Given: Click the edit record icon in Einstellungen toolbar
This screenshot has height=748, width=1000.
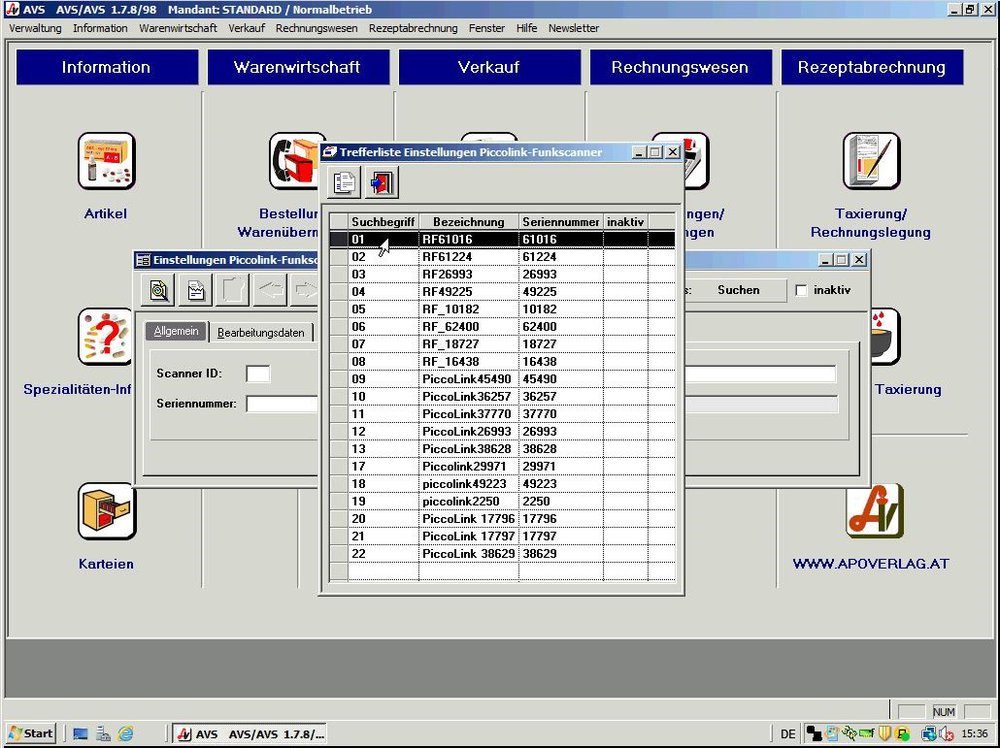Looking at the screenshot, I should point(196,290).
